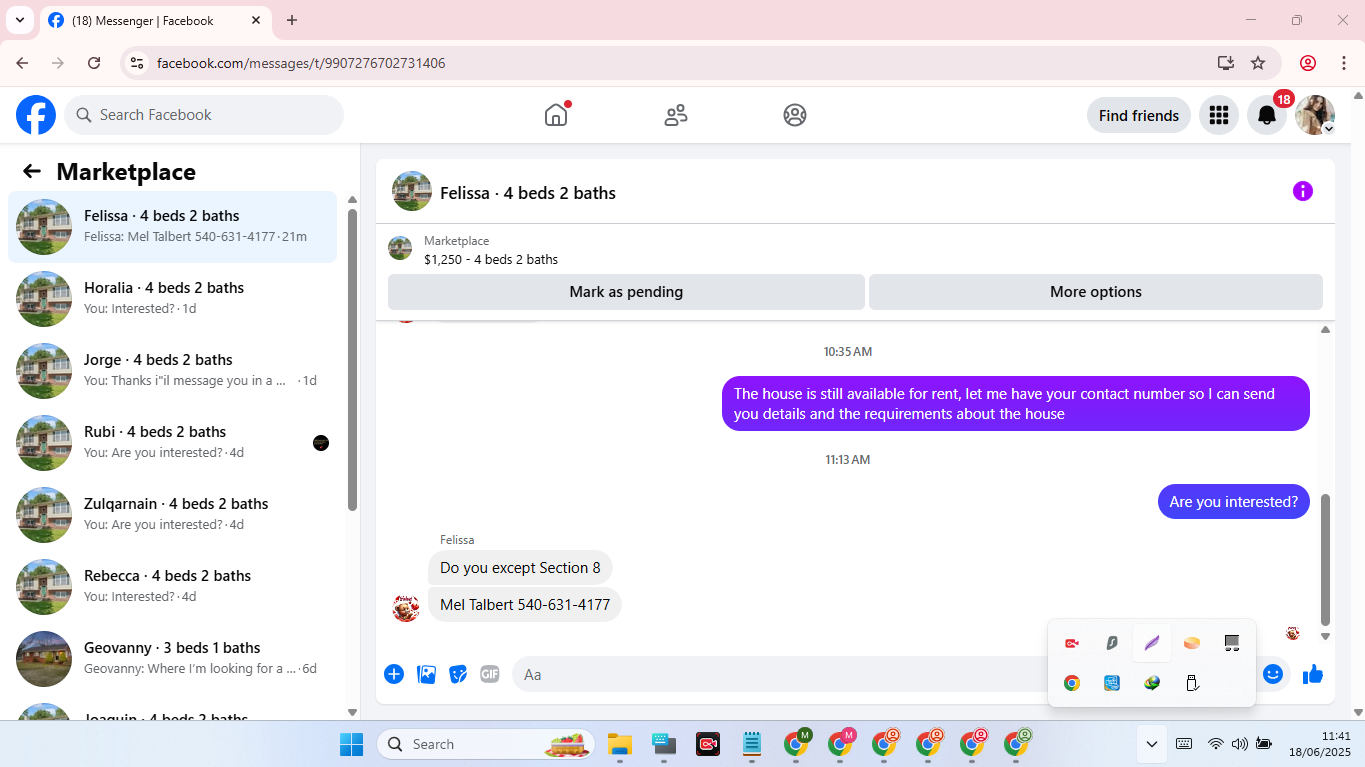Choose a sticker in the composer
1365x767 pixels.
tap(458, 674)
